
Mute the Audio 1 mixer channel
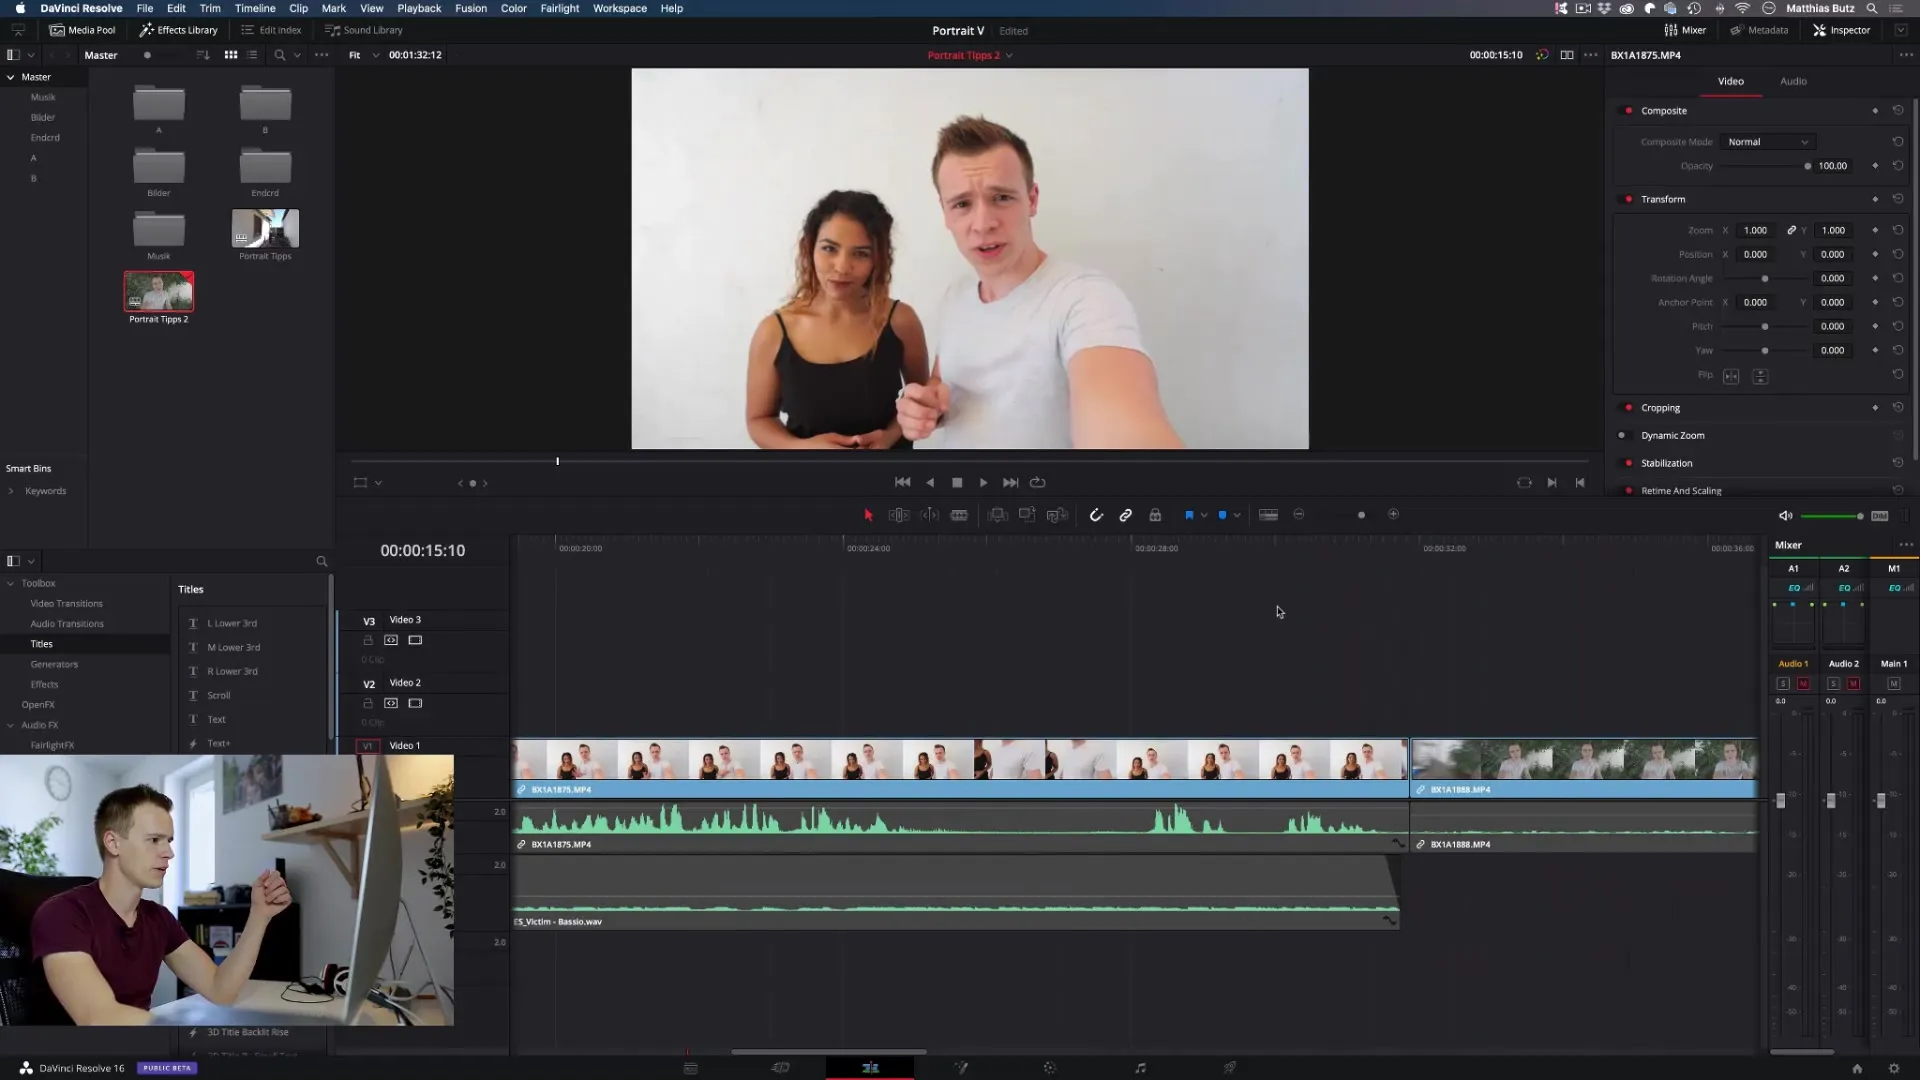point(1803,684)
